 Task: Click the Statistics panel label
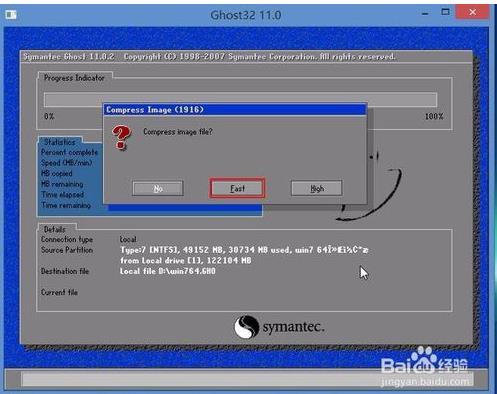[60, 142]
